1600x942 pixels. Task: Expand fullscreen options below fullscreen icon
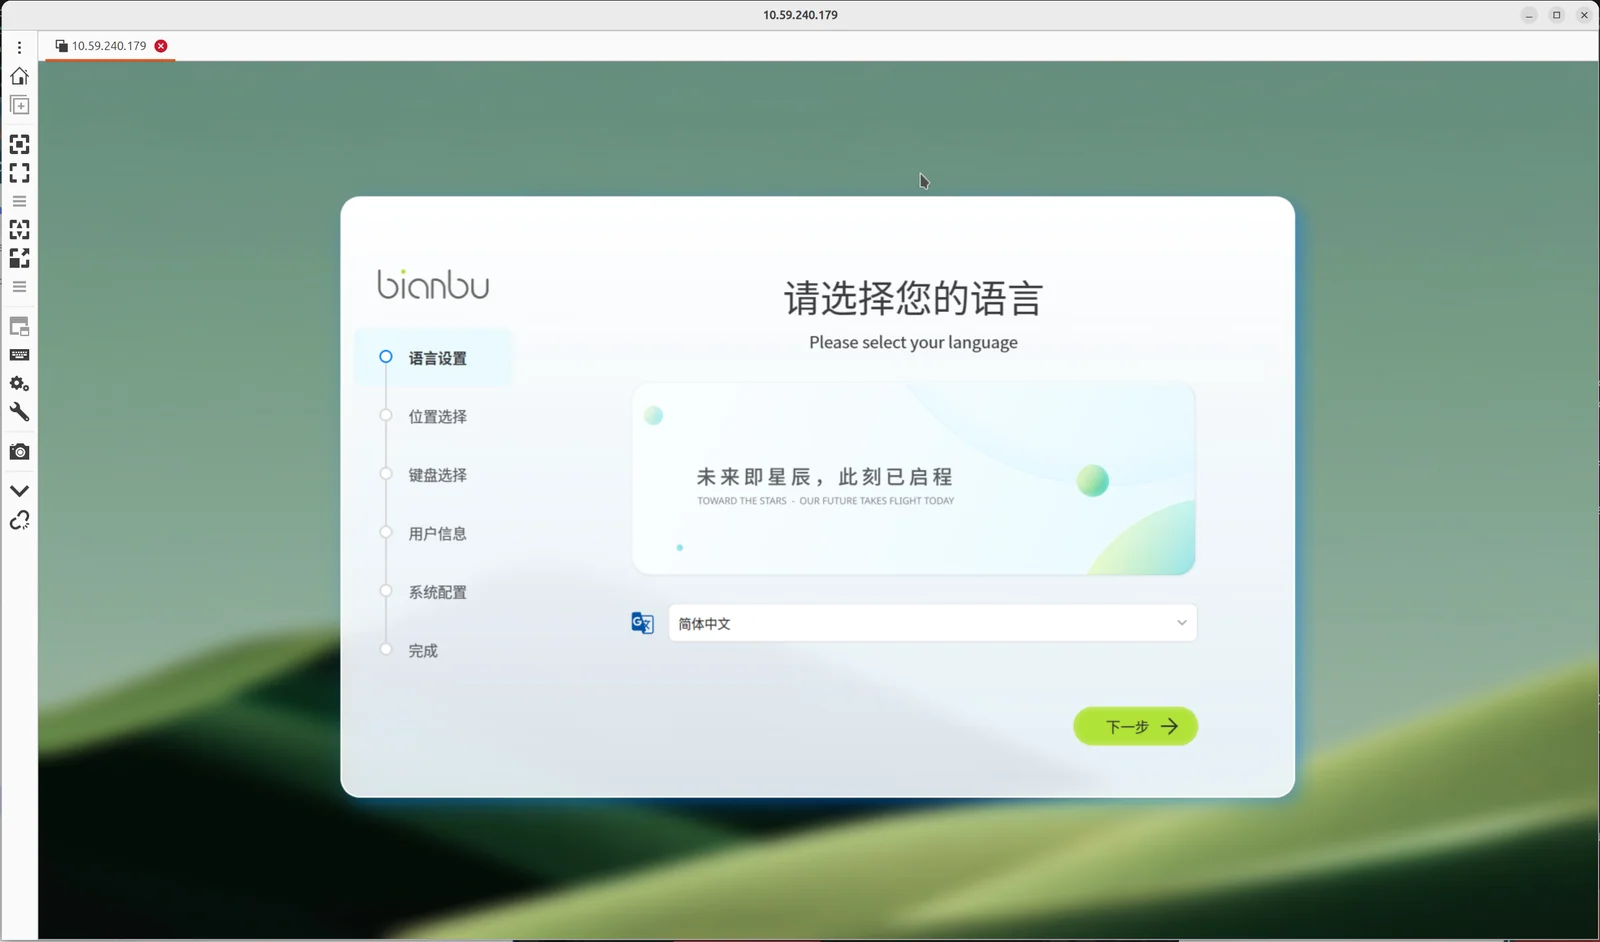(x=19, y=201)
